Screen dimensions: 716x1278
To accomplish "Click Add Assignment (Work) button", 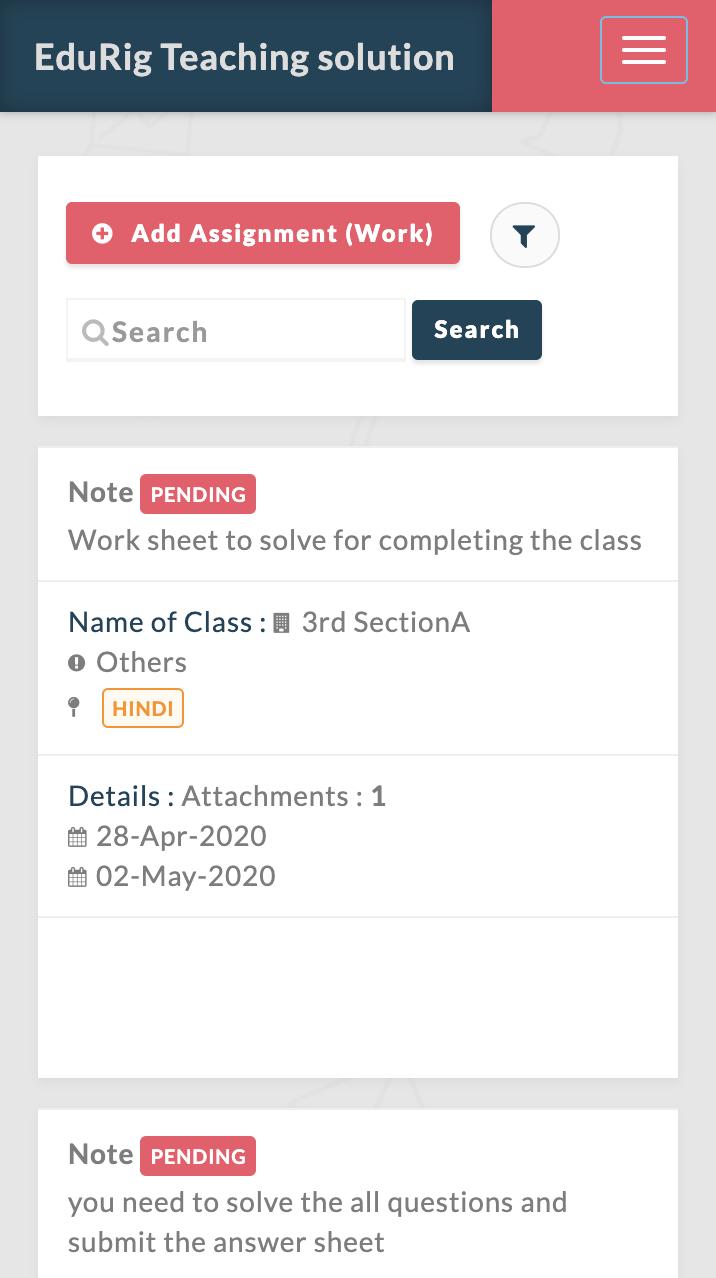I will pos(263,233).
